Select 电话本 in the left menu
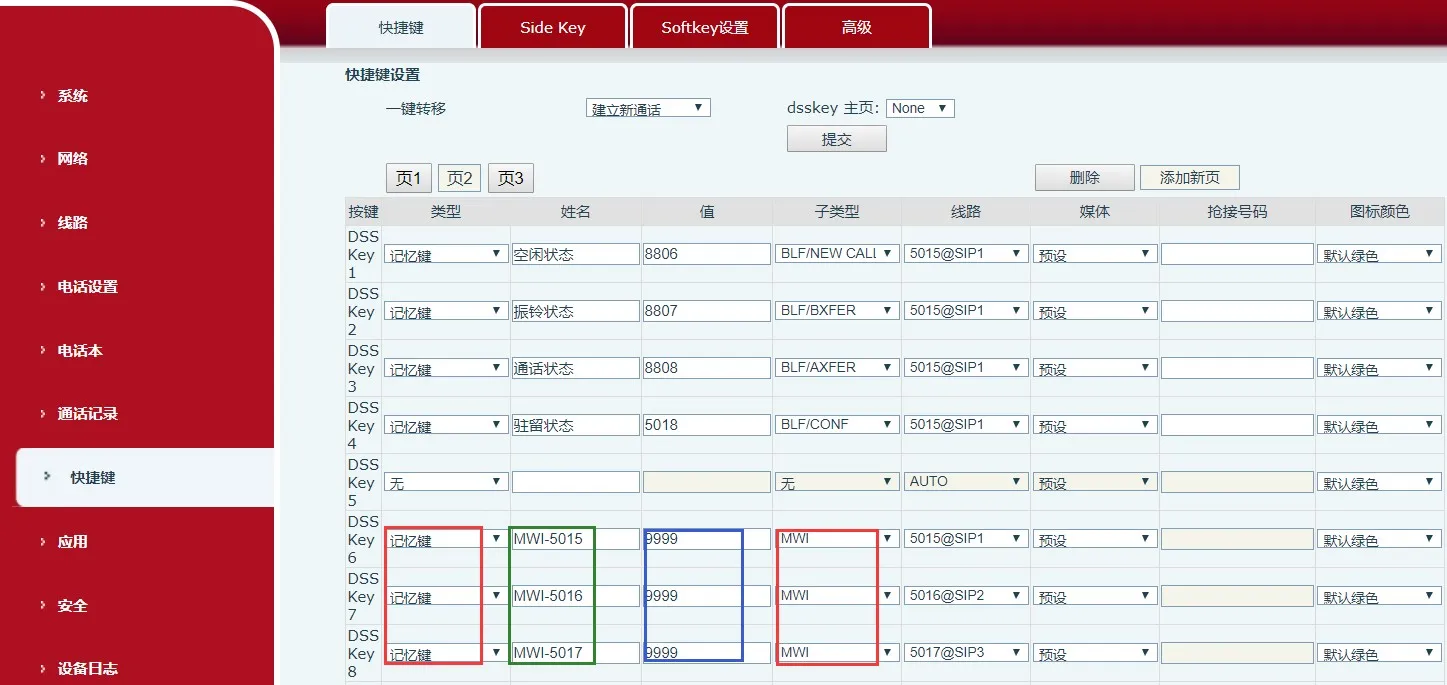Image resolution: width=1447 pixels, height=685 pixels. tap(80, 351)
